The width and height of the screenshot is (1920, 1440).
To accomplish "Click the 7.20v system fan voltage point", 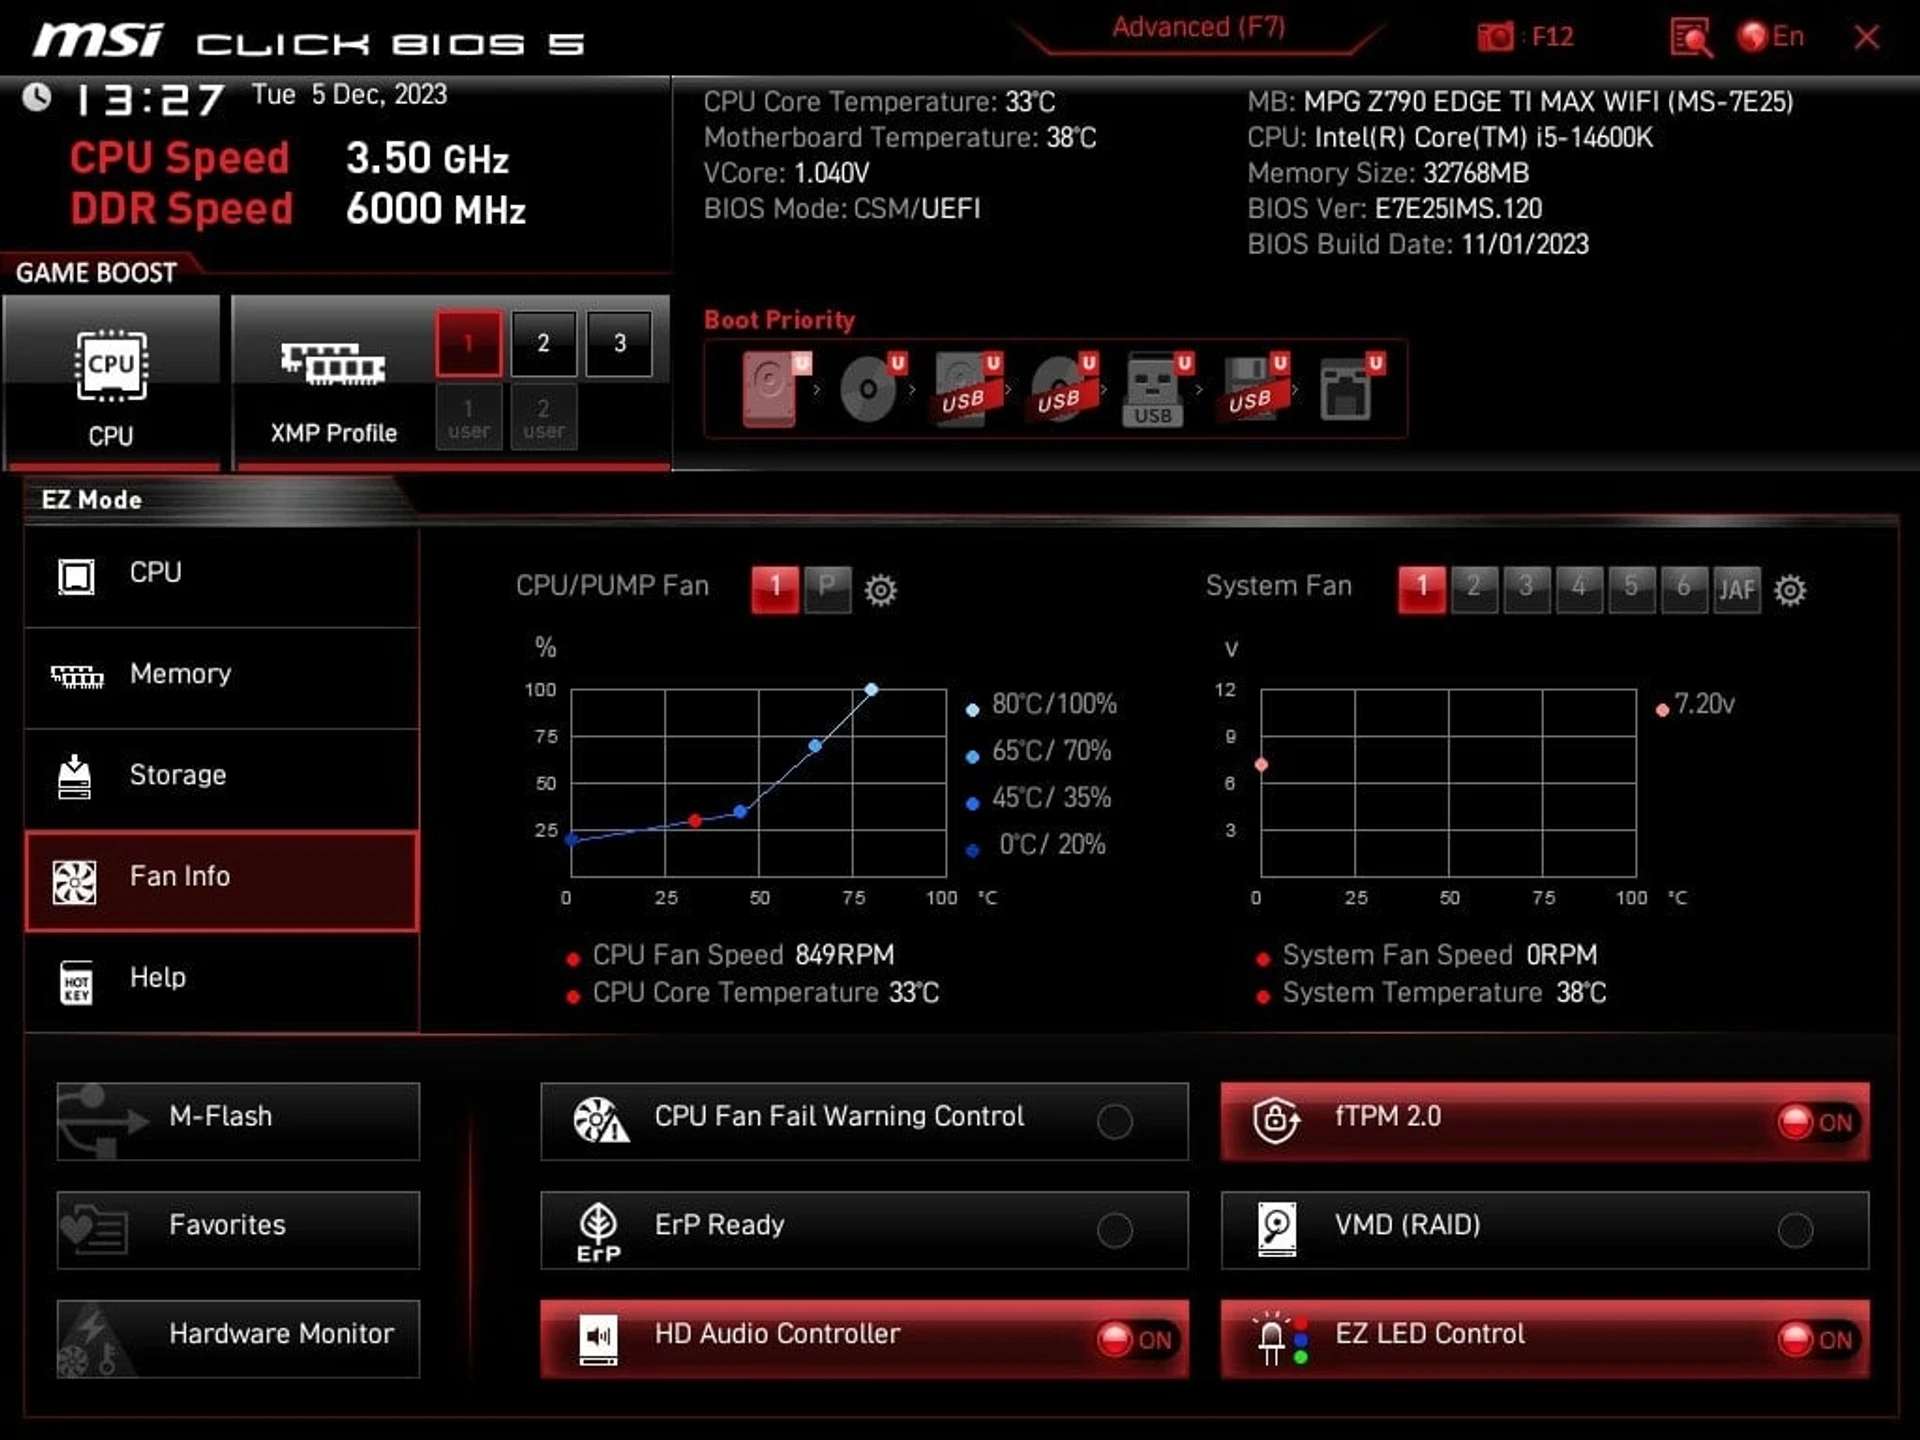I will tap(1261, 765).
